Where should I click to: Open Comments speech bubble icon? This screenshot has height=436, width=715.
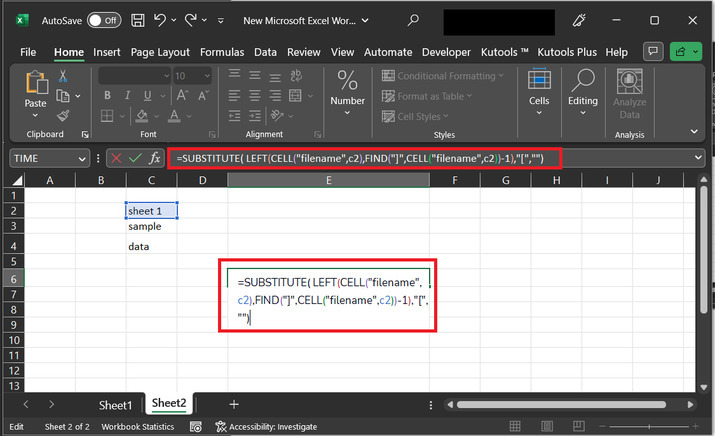[x=653, y=51]
